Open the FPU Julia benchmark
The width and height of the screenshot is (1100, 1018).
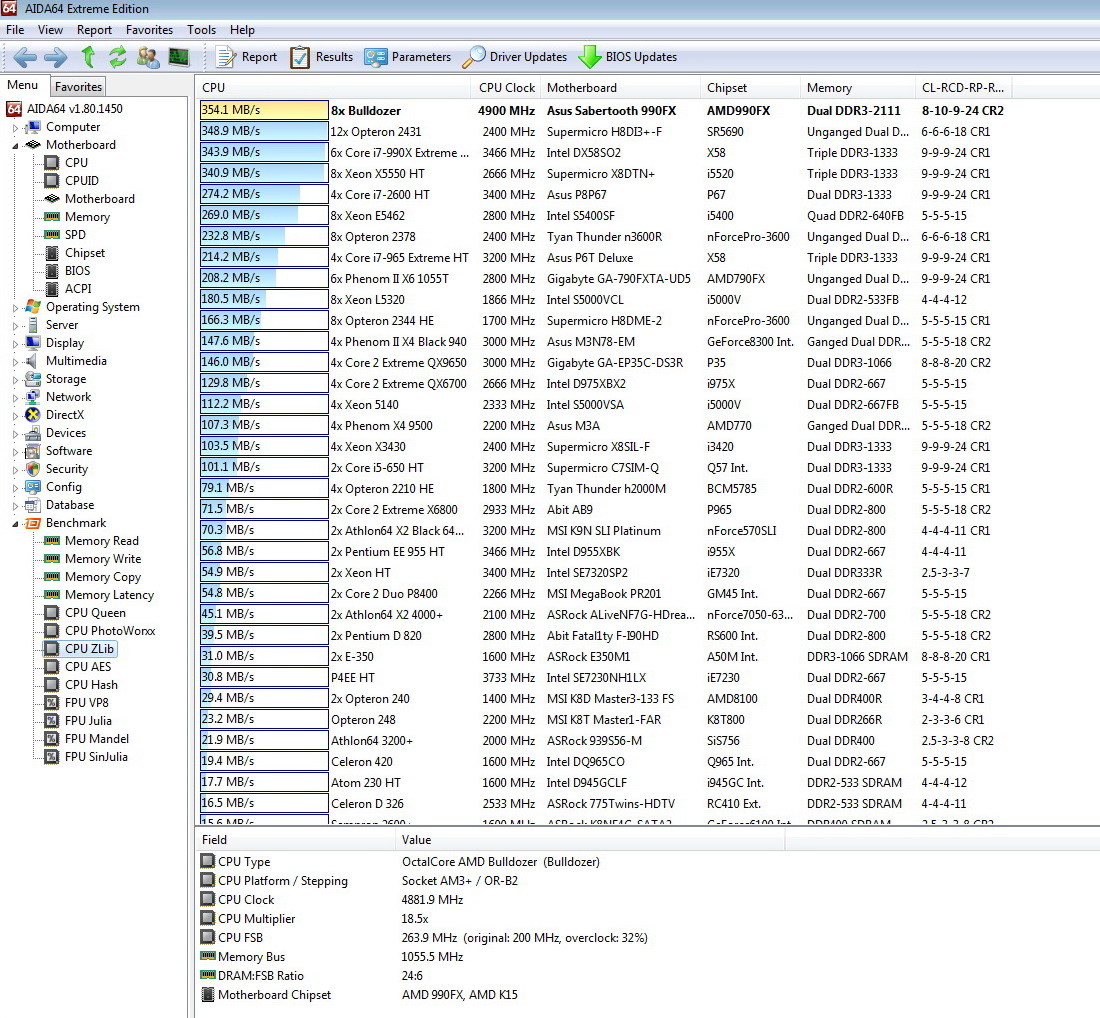(88, 721)
